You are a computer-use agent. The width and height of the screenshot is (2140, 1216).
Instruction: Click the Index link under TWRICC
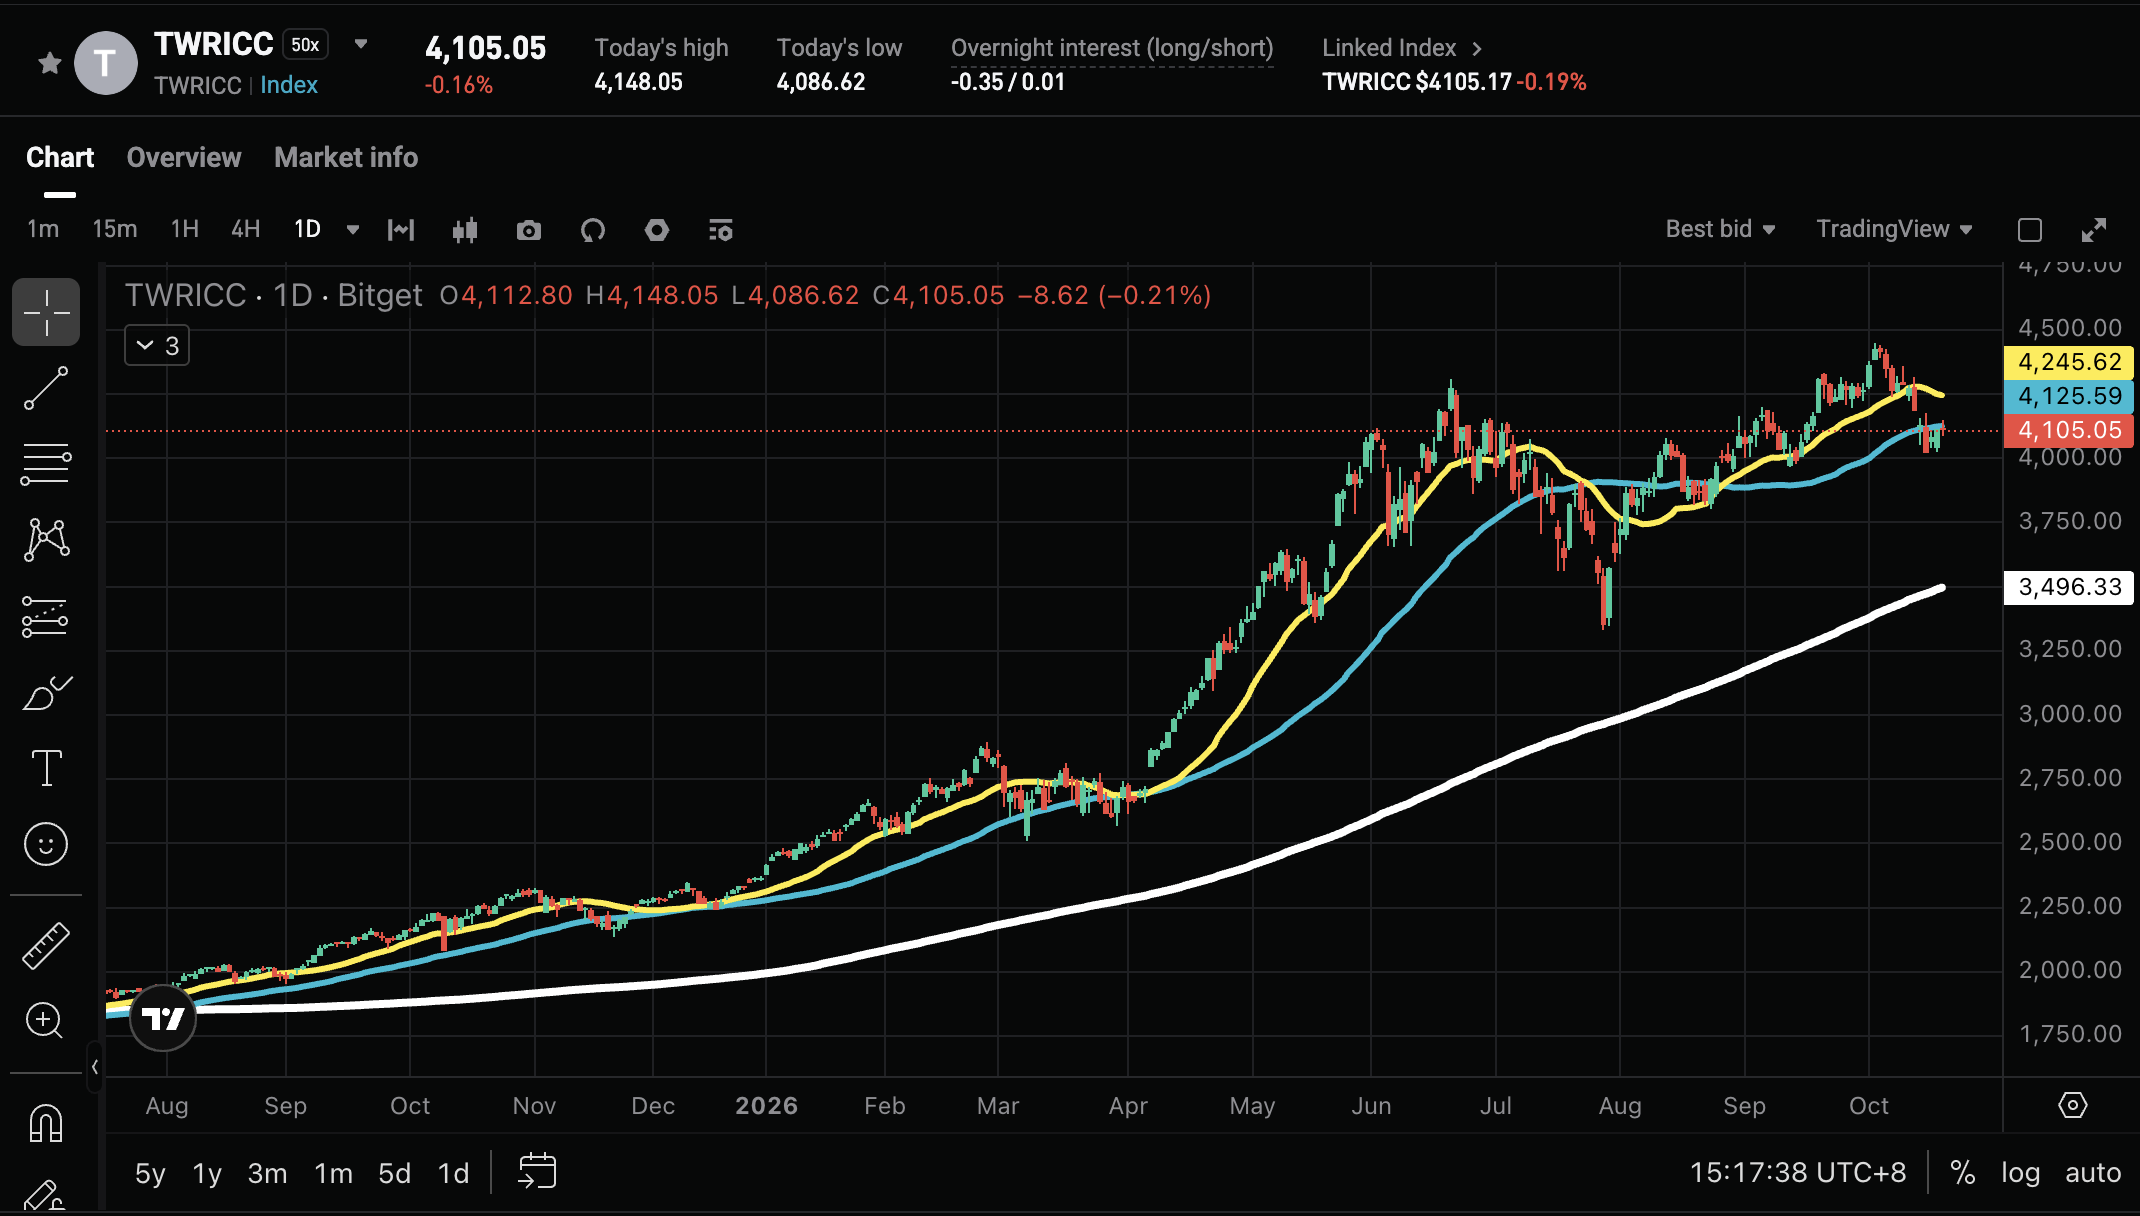point(289,85)
